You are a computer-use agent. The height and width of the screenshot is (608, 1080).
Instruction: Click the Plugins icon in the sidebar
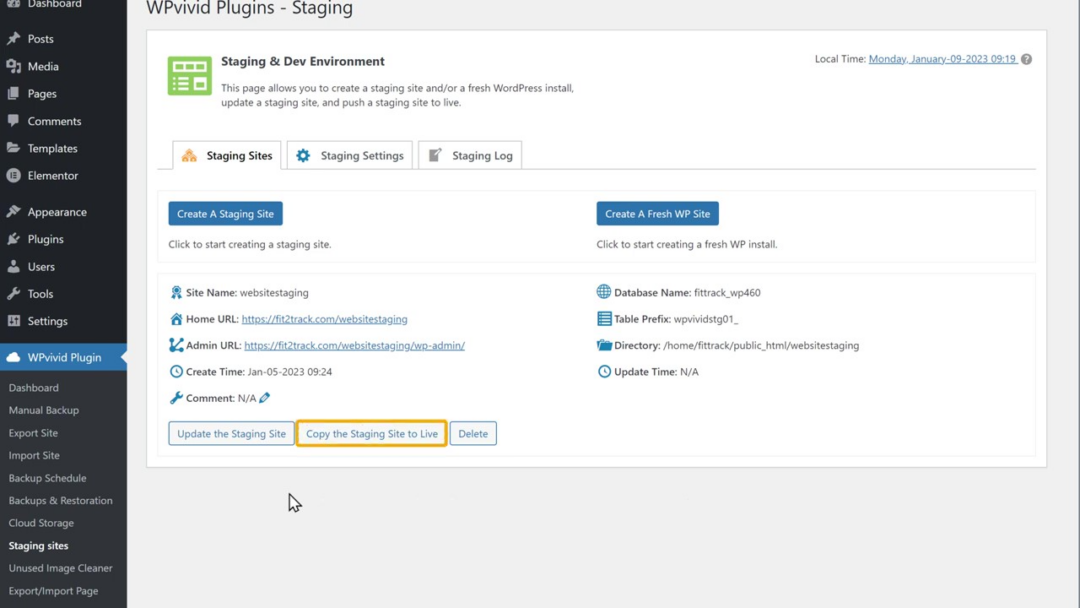pyautogui.click(x=12, y=239)
